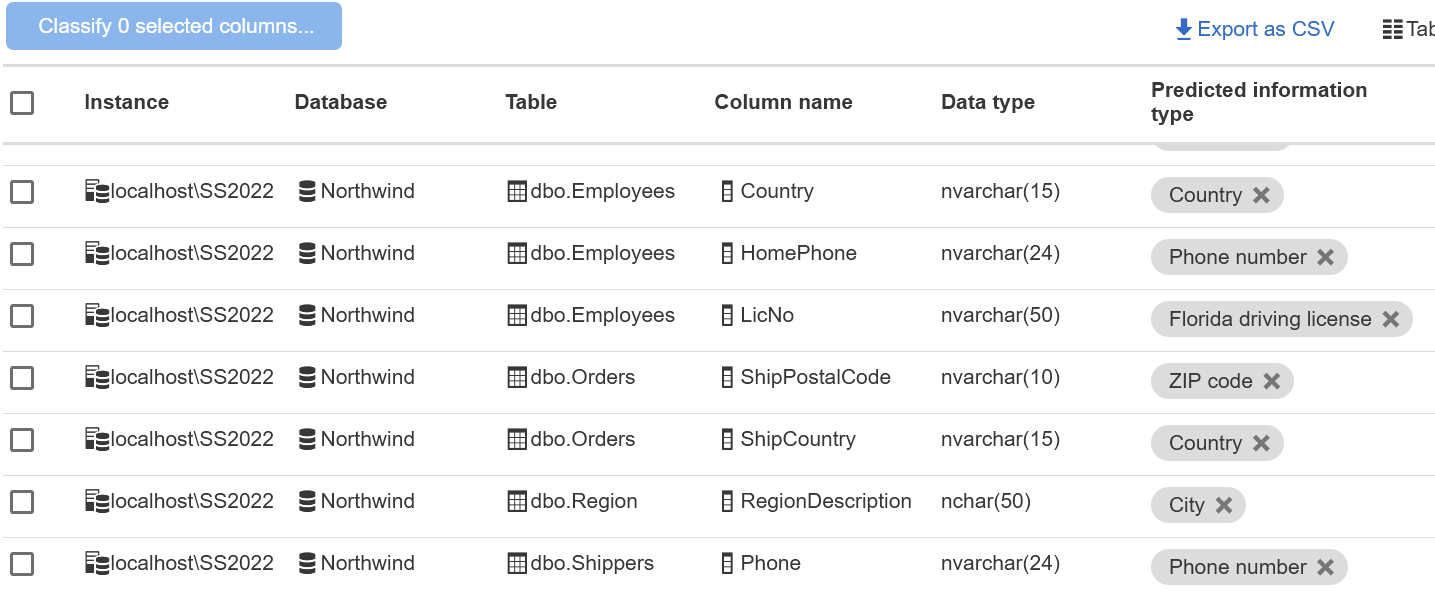Click the server instance icon in Country row
Screen dimensions: 1435x591
[x=97, y=191]
